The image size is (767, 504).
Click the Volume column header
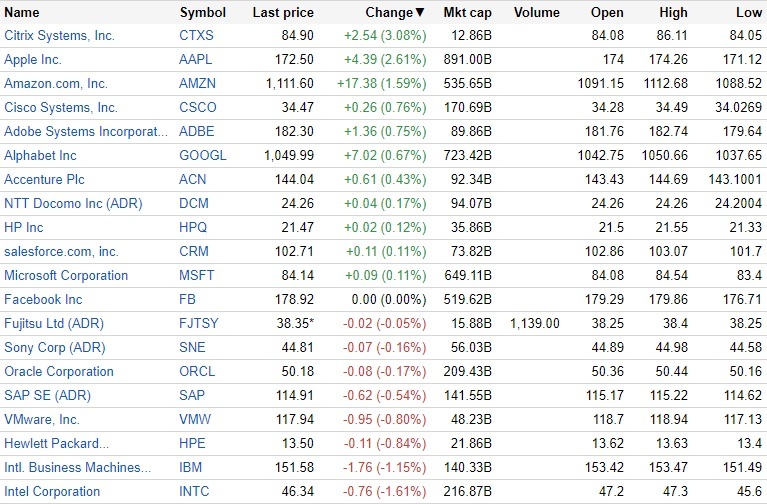click(536, 13)
